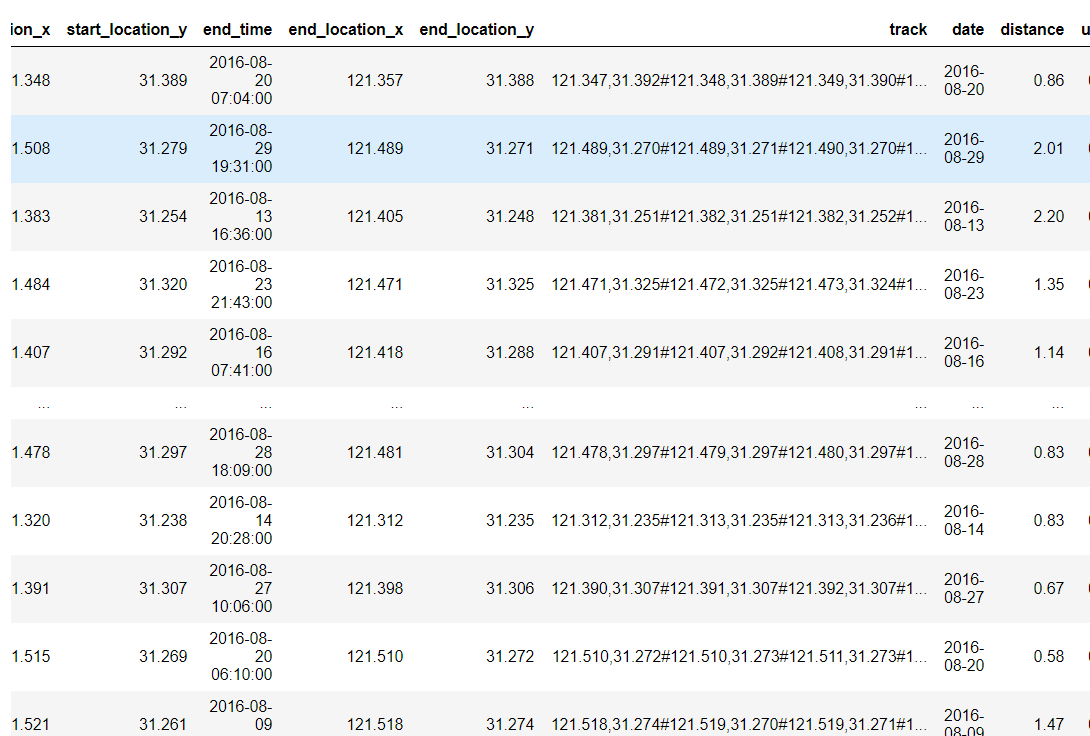Select end_time cell 2016-08-20 06:10:00
This screenshot has height=736, width=1090.
pyautogui.click(x=241, y=657)
